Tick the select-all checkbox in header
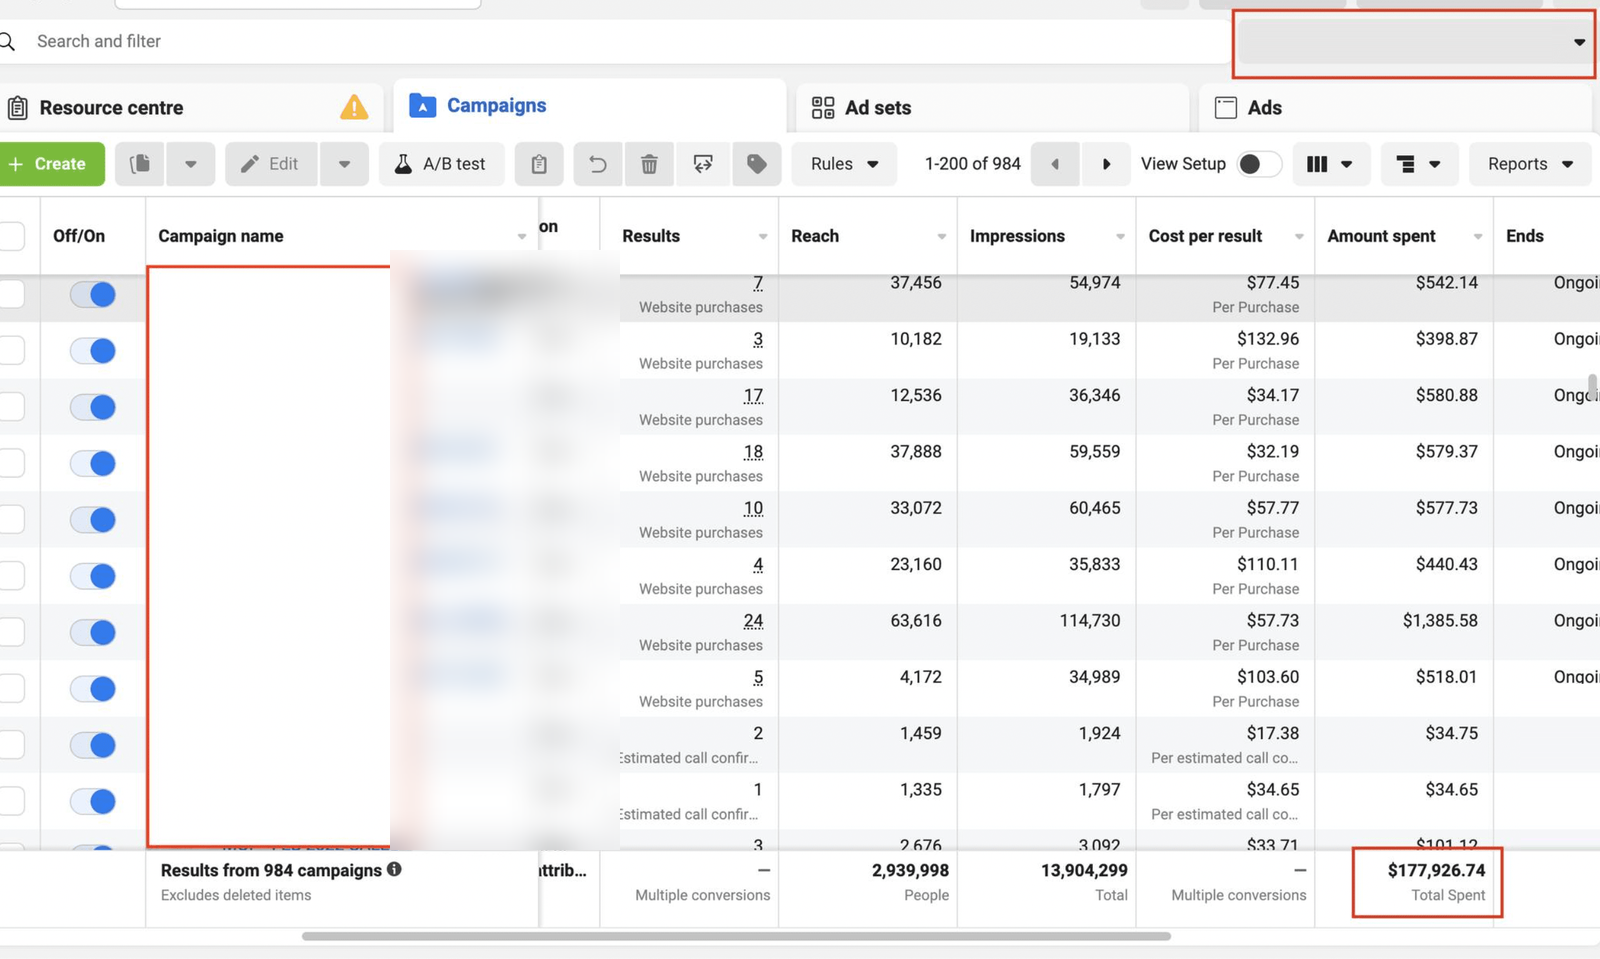The height and width of the screenshot is (959, 1600). pos(12,236)
